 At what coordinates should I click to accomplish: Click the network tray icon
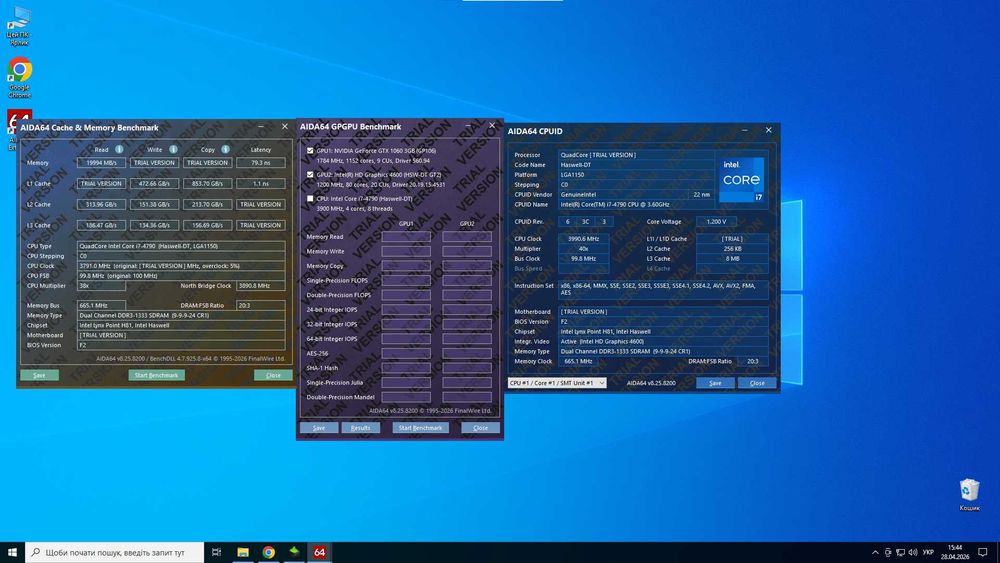pos(900,552)
